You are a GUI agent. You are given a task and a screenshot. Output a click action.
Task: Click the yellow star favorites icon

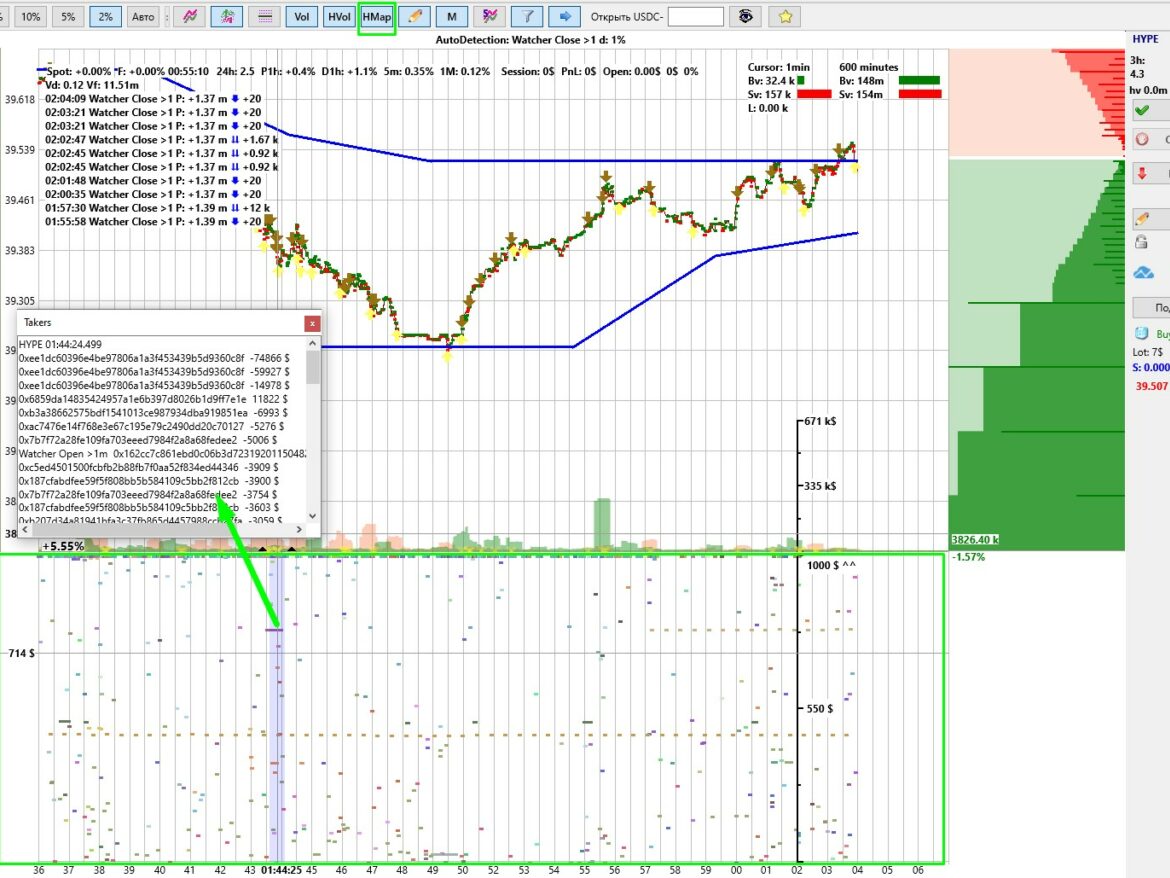click(786, 17)
